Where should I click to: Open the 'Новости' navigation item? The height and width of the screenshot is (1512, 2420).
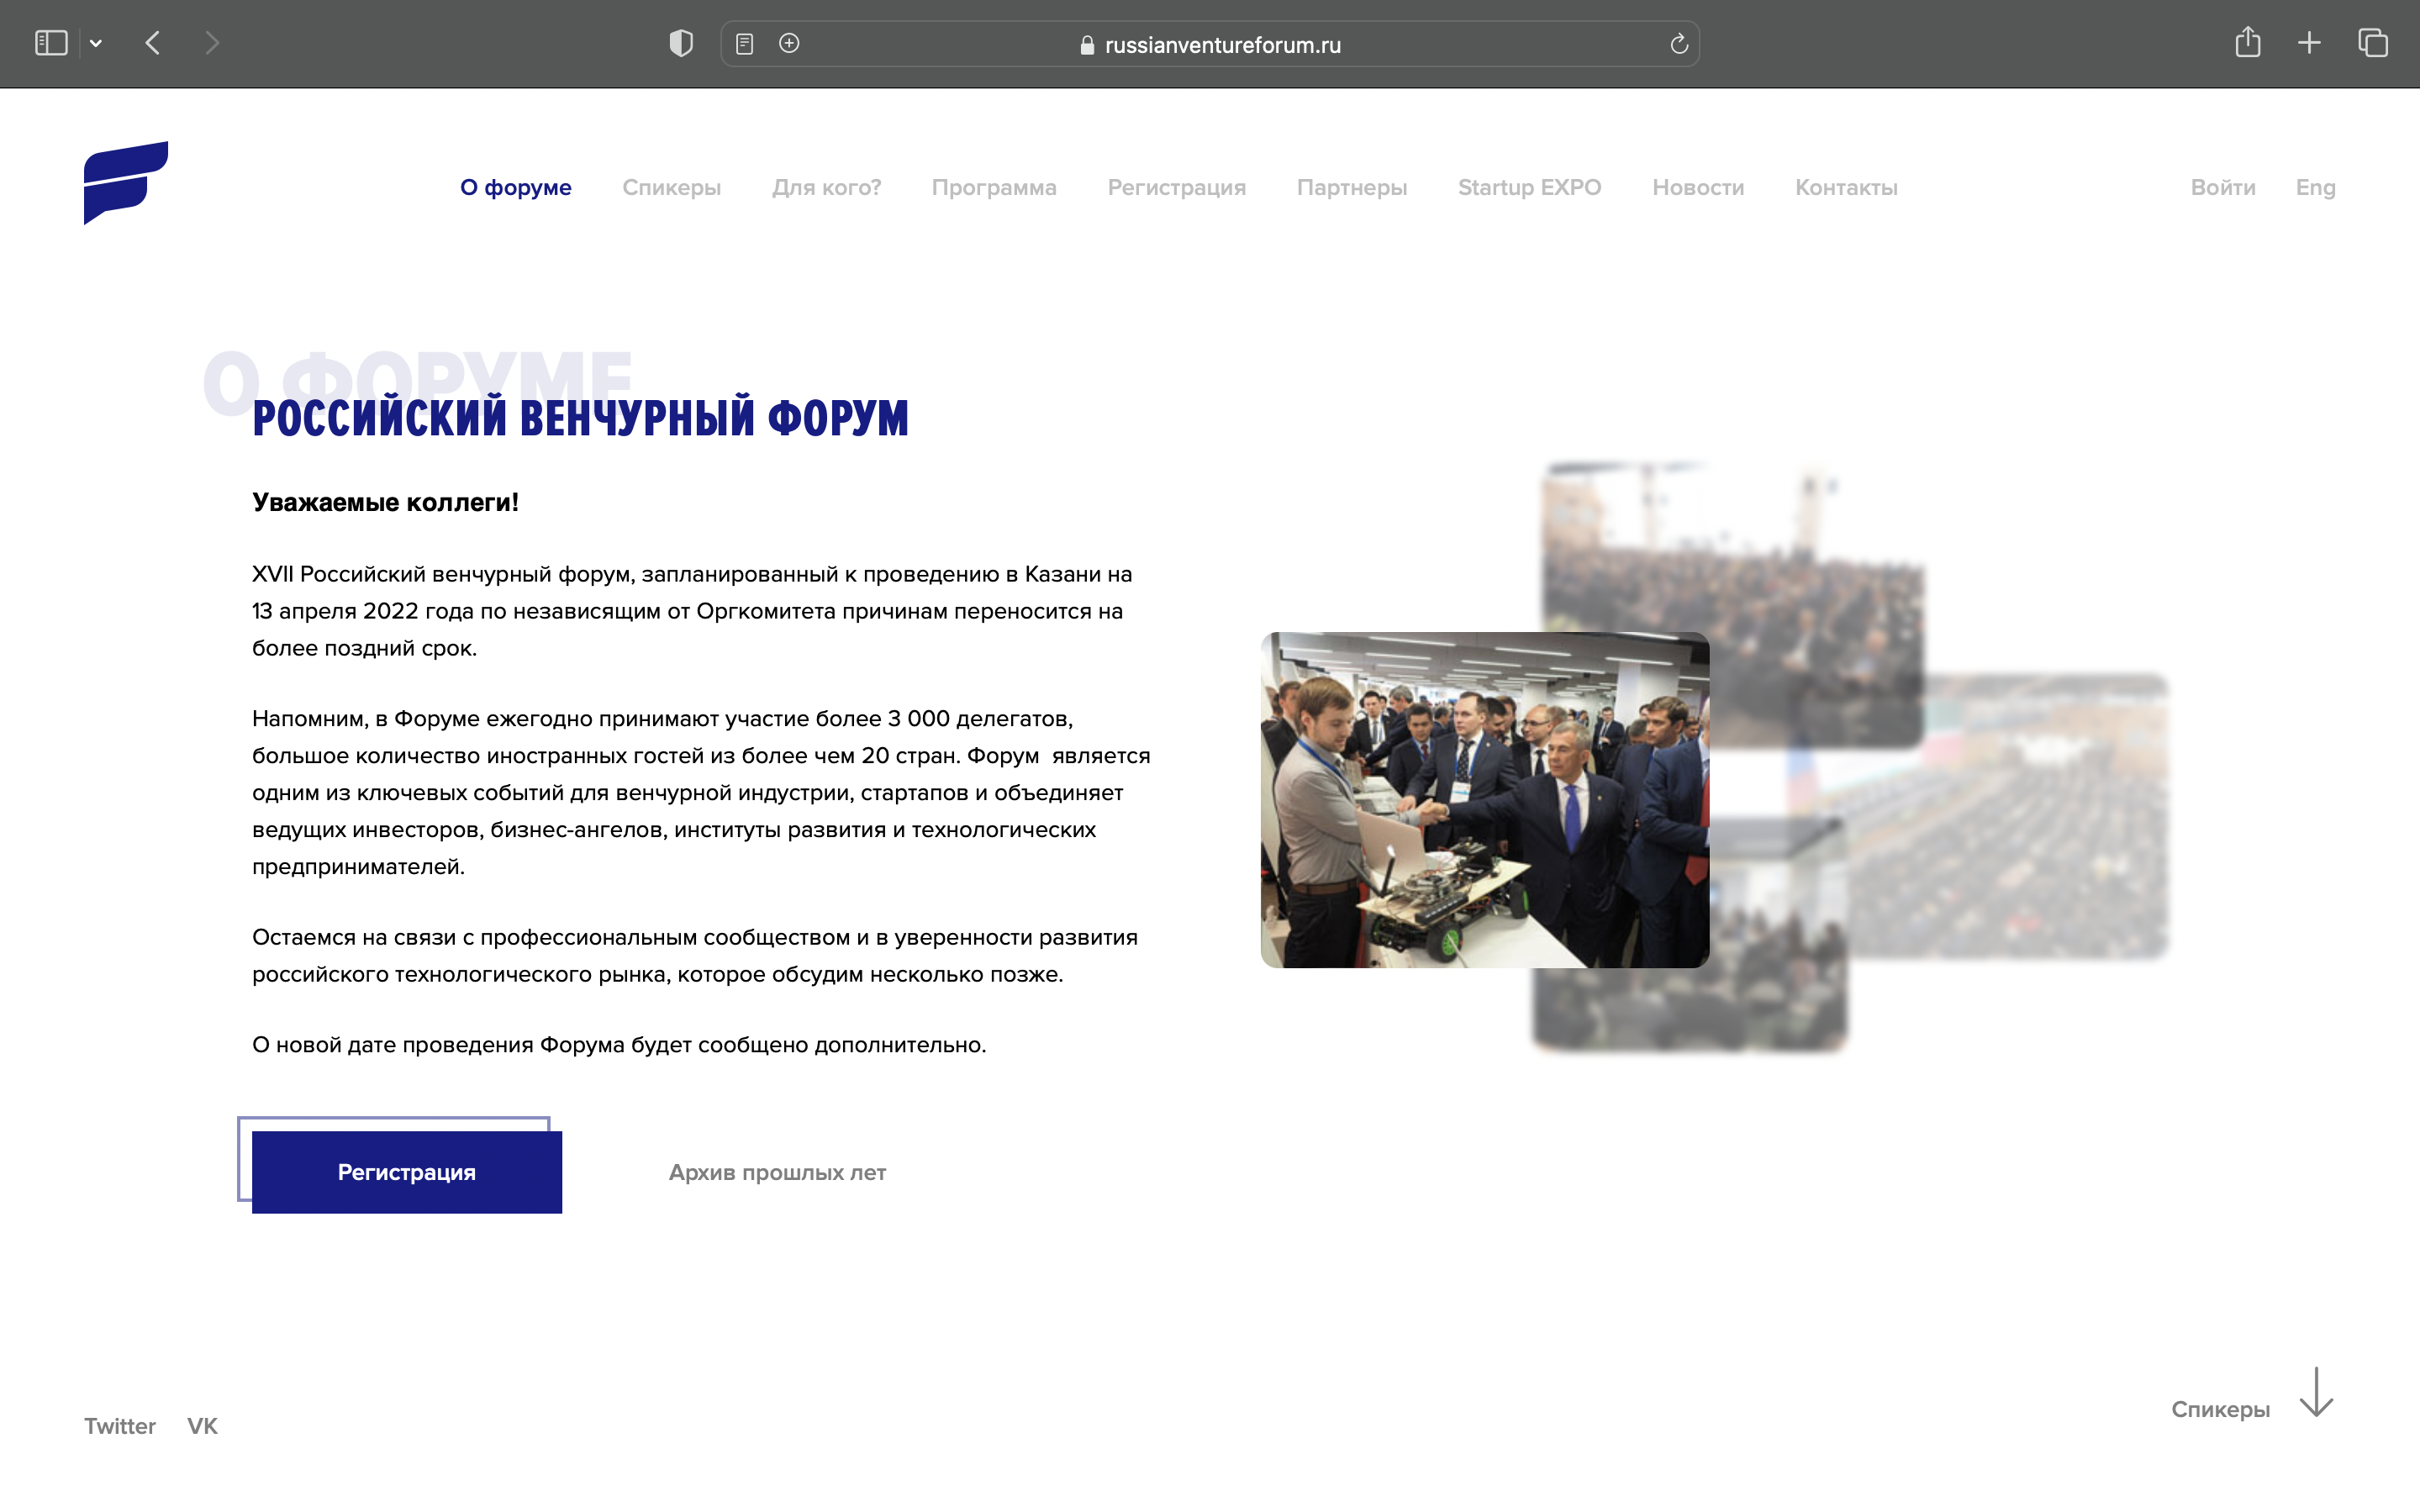[1698, 187]
